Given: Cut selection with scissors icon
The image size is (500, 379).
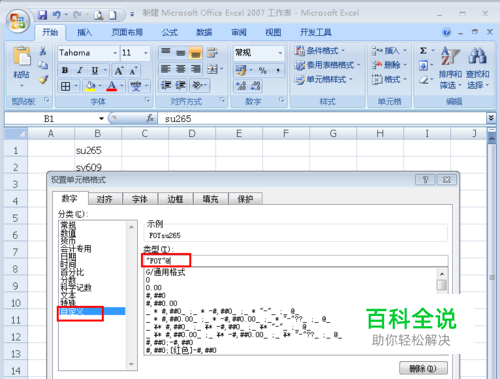Looking at the screenshot, I should tap(43, 51).
